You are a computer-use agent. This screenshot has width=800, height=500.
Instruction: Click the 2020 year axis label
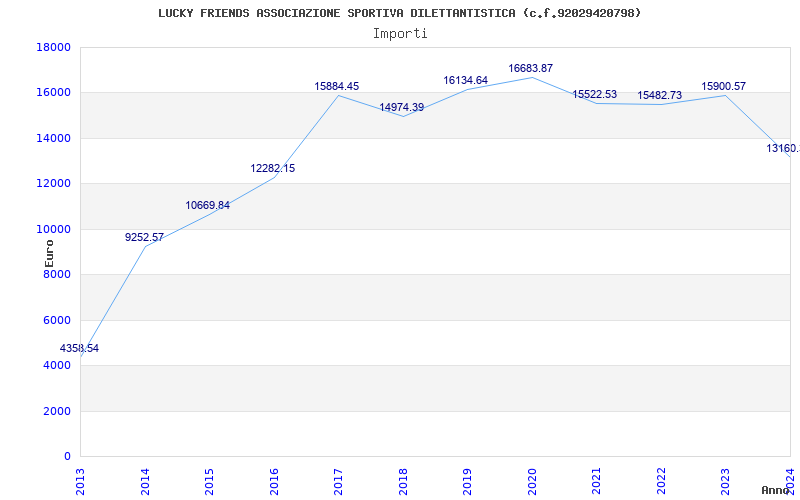pos(532,478)
